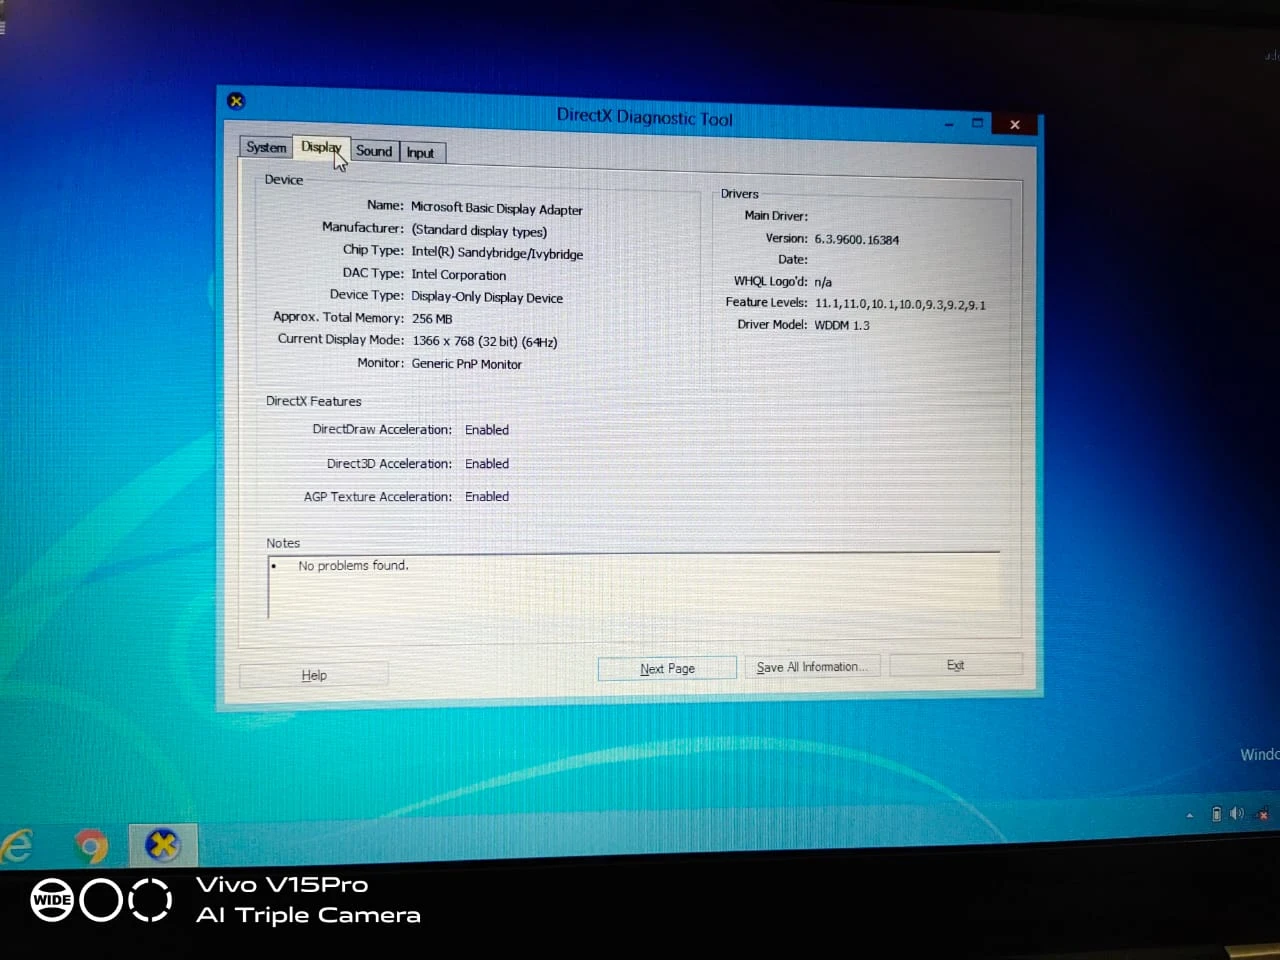
Task: Select the Display tab
Action: [320, 147]
